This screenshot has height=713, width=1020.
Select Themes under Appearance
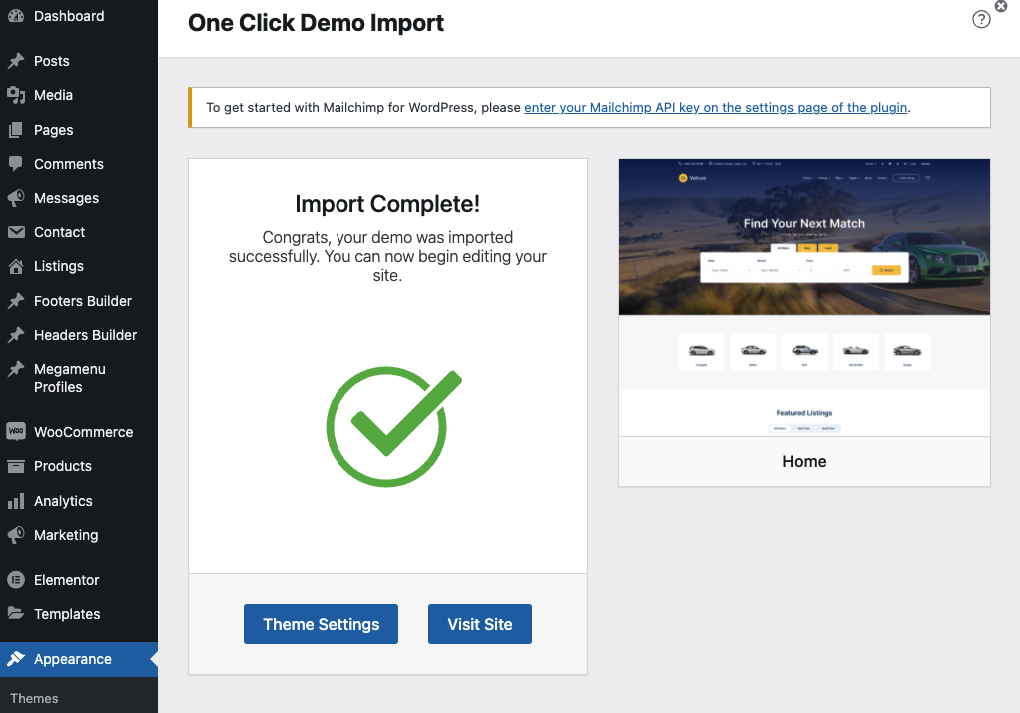[35, 698]
